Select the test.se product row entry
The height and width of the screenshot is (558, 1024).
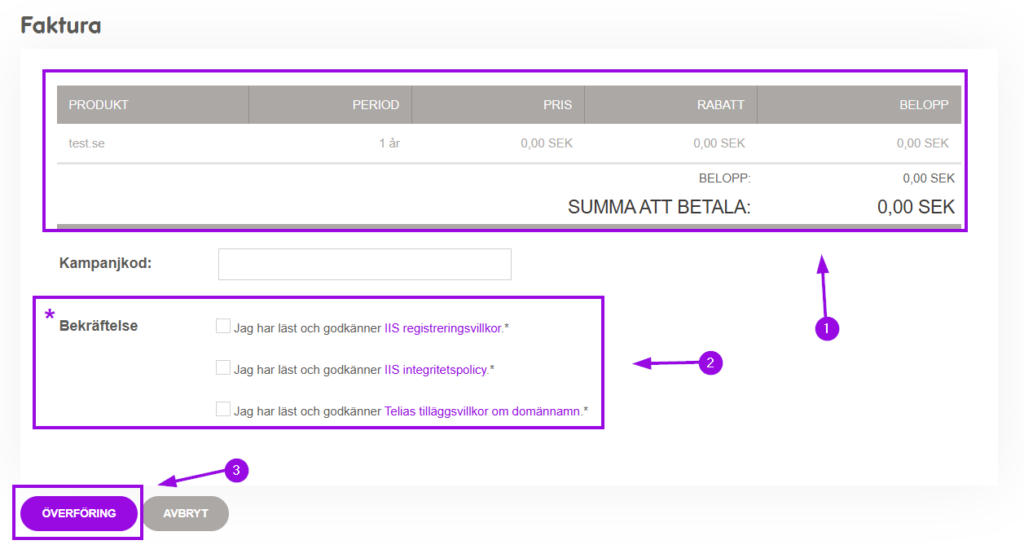point(87,143)
